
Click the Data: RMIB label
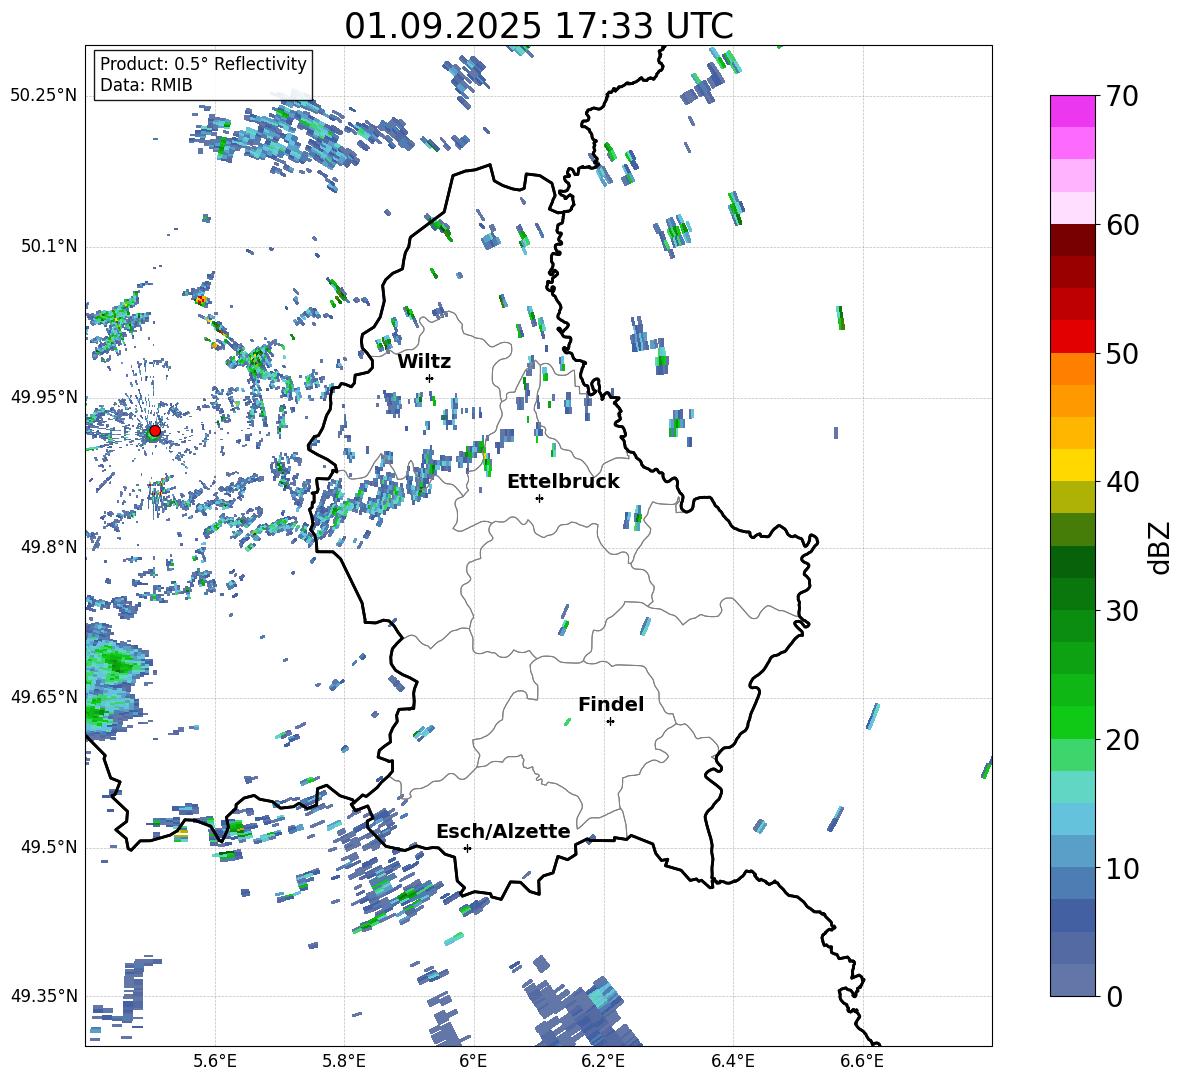point(146,85)
